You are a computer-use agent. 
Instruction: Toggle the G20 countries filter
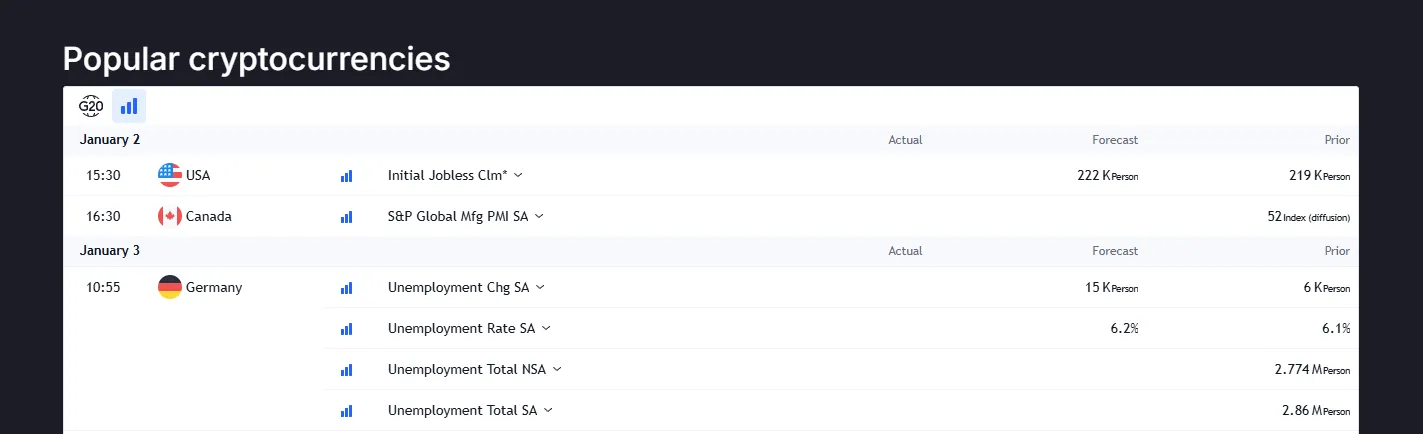(91, 106)
